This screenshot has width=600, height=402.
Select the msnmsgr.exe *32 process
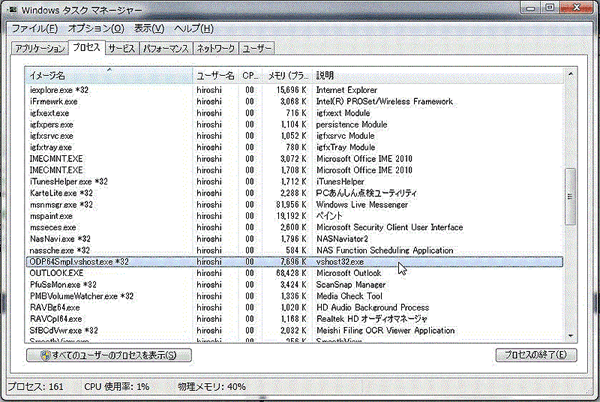point(294,205)
